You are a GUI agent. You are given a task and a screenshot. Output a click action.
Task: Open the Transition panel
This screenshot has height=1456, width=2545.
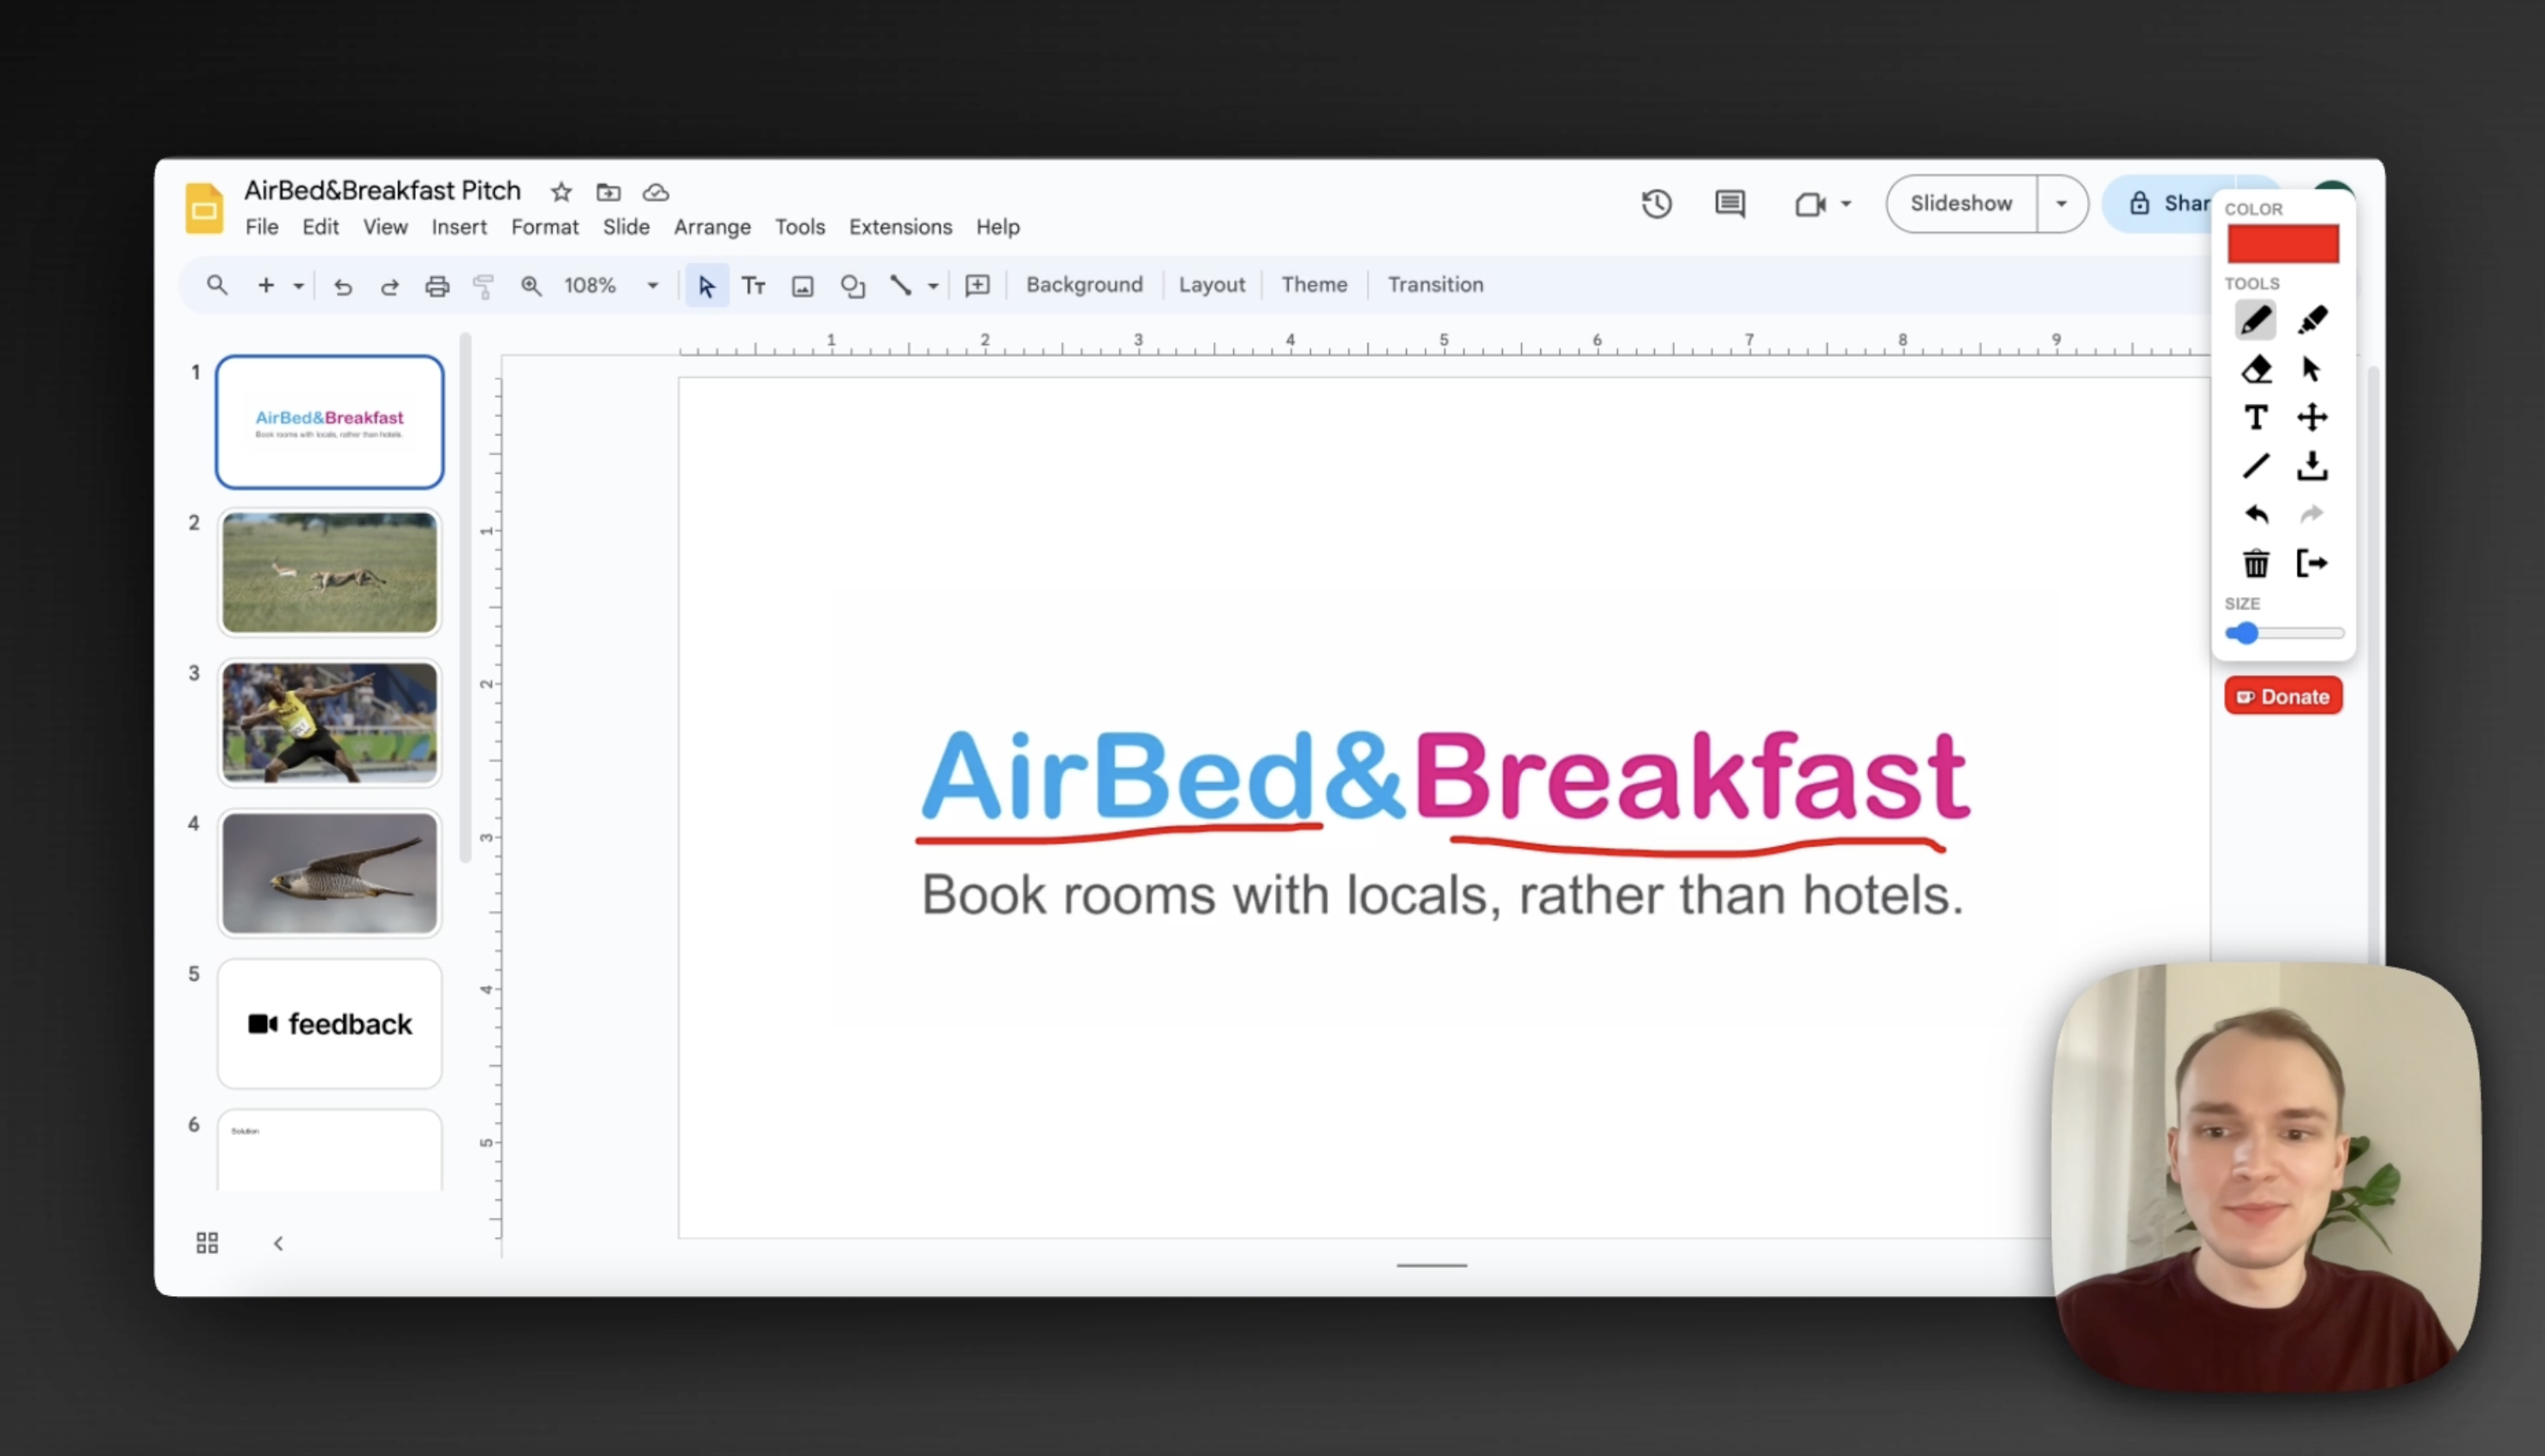(x=1435, y=284)
